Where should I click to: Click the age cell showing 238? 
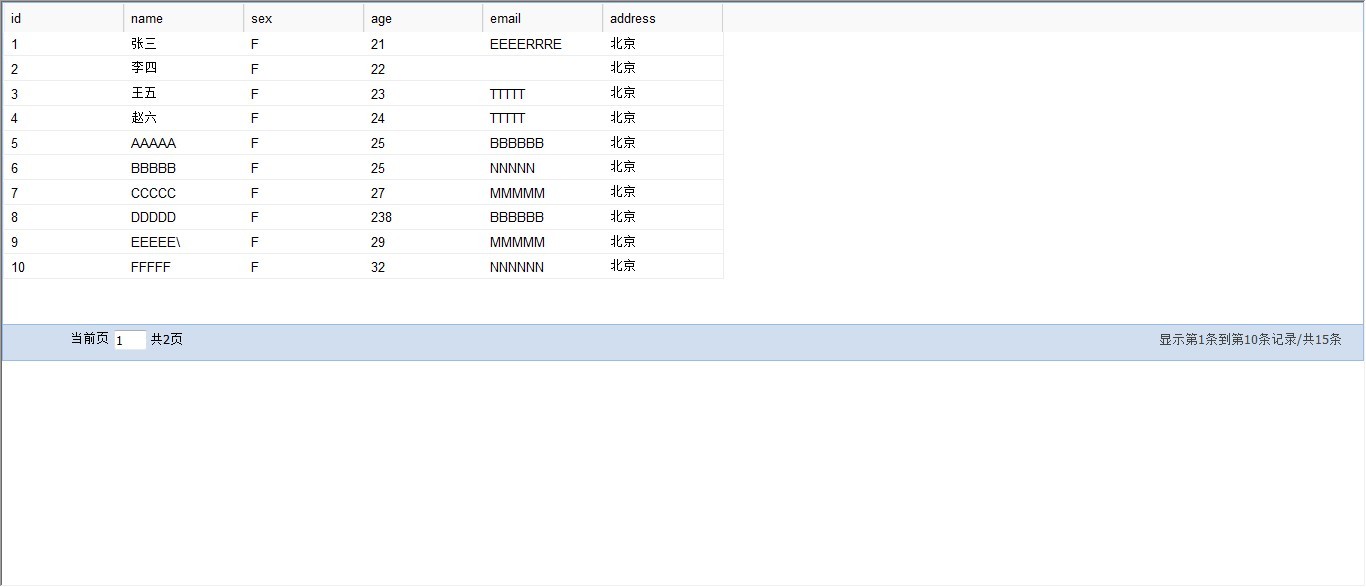coord(381,217)
